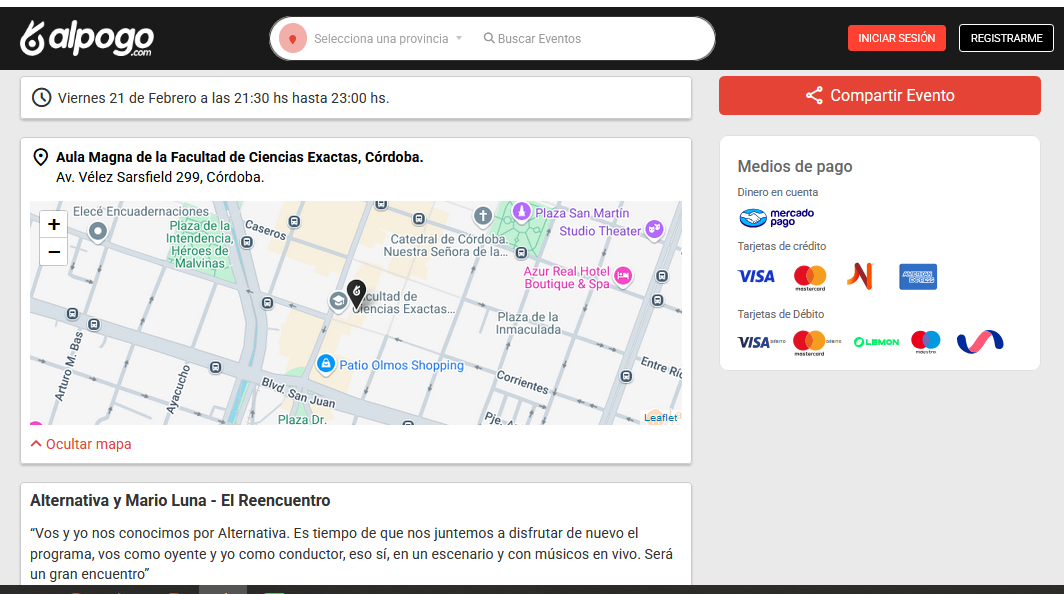This screenshot has width=1064, height=594.
Task: Zoom out on the map
Action: point(54,252)
